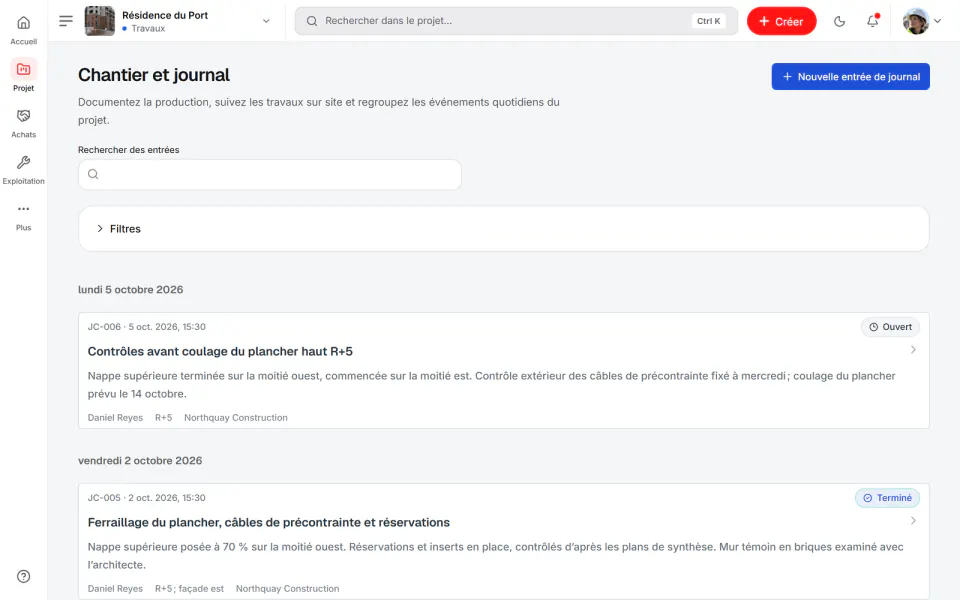
Task: Open the project switcher dropdown chevron
Action: 266,21
